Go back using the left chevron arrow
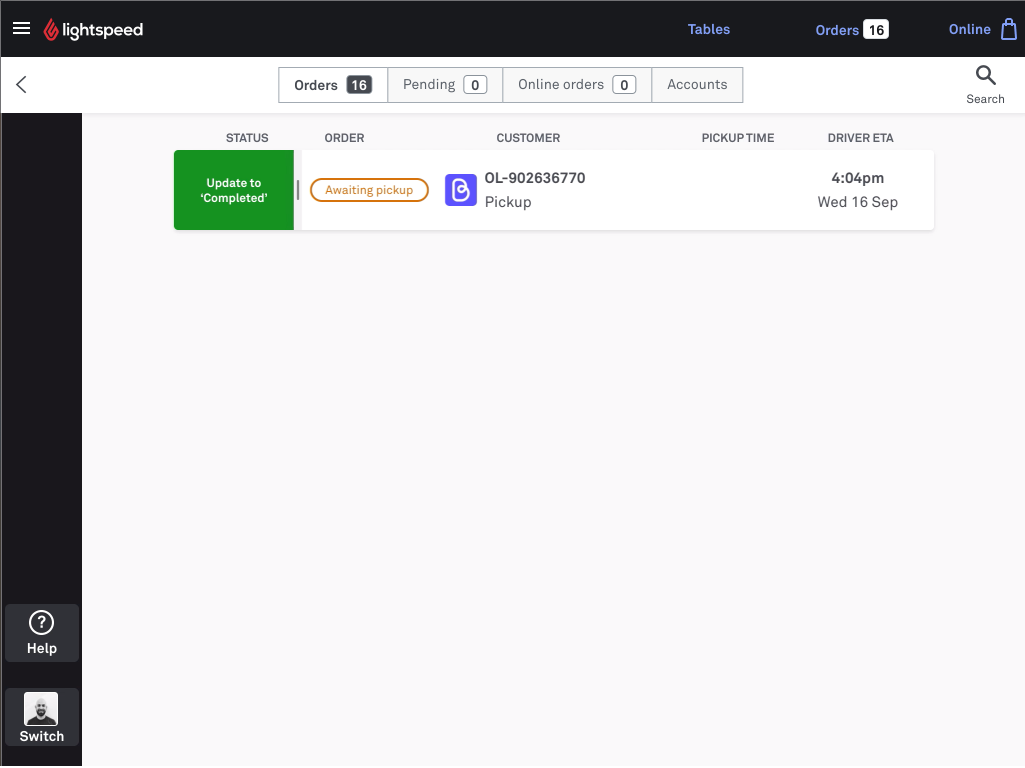Image resolution: width=1025 pixels, height=768 pixels. pos(22,84)
